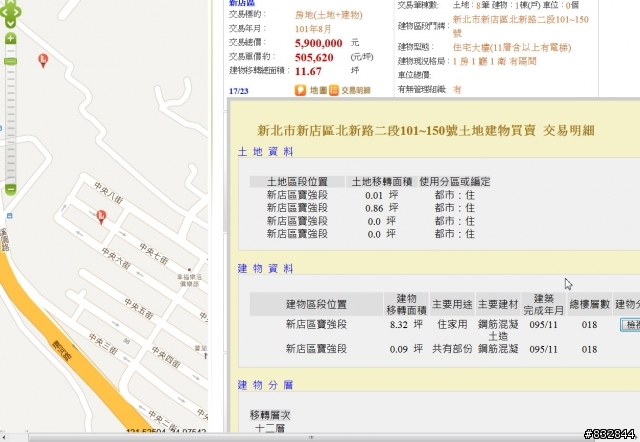Viewport: 640px width, 442px height.
Task: Click the 中央五街 street label on map
Action: click(x=138, y=309)
